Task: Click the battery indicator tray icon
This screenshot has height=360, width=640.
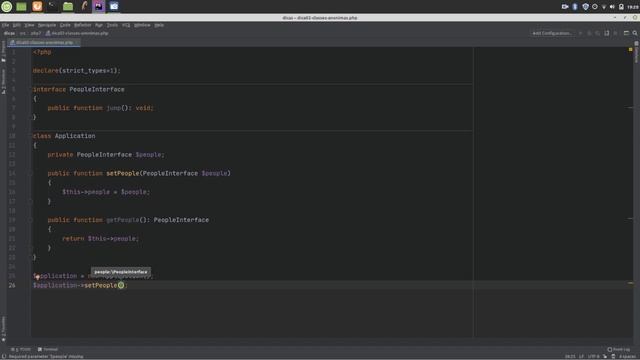Action: coord(621,7)
